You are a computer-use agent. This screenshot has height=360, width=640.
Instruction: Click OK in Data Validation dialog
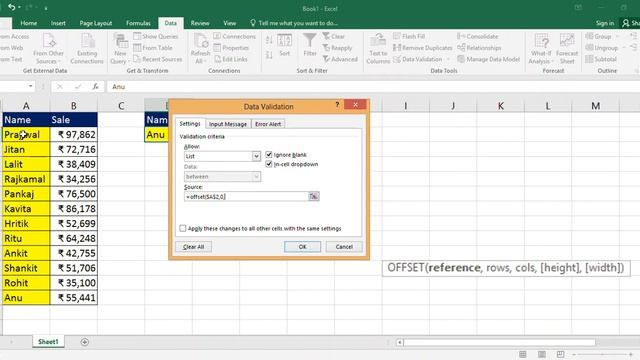pyautogui.click(x=302, y=247)
